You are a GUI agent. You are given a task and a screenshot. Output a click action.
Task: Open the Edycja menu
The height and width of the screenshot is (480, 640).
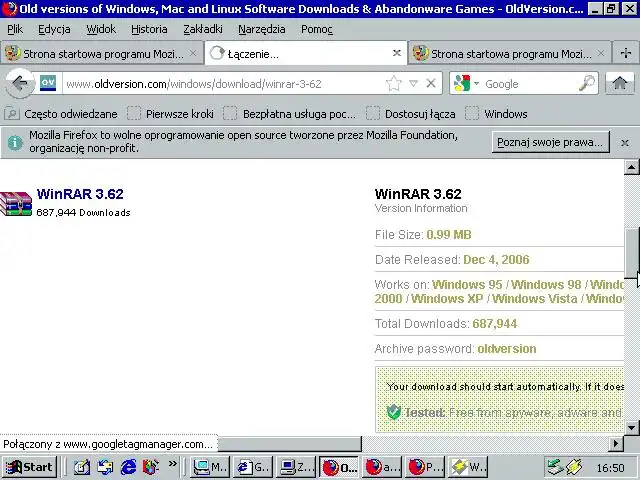click(54, 29)
